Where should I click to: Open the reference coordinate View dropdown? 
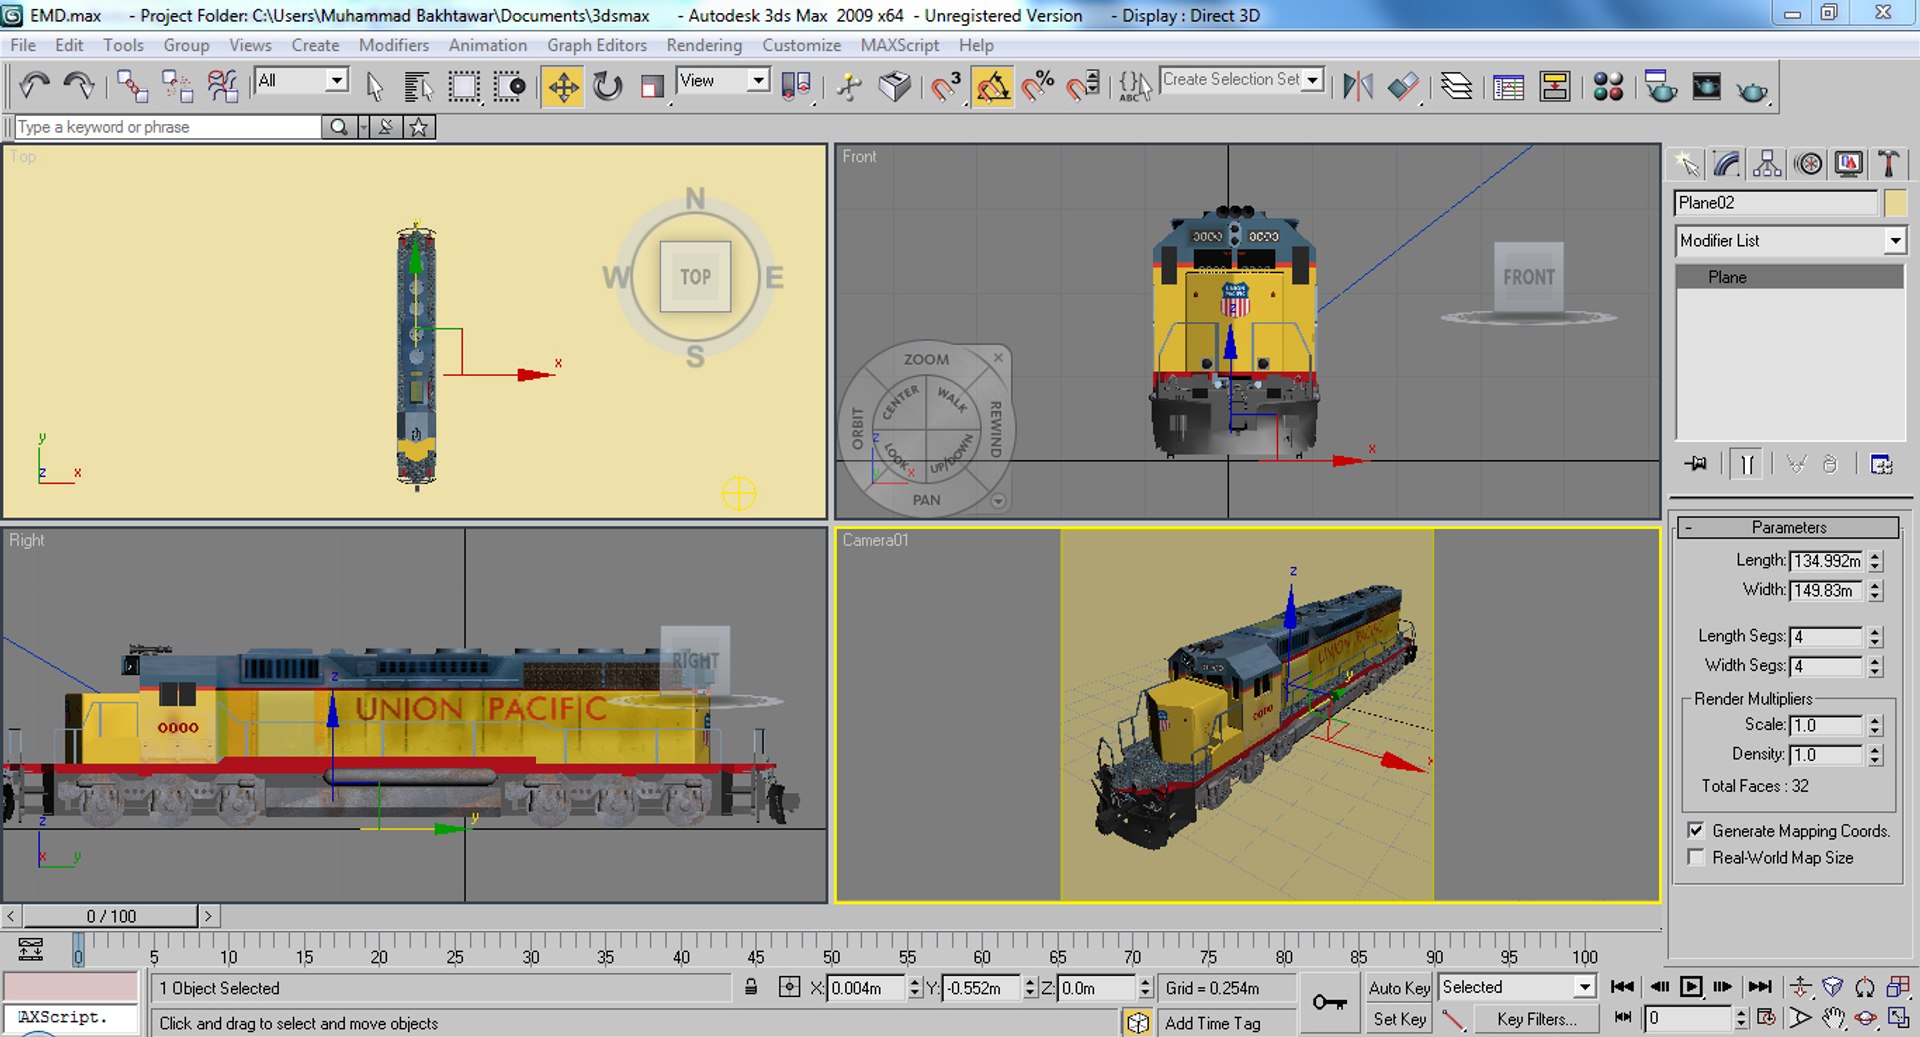click(758, 80)
